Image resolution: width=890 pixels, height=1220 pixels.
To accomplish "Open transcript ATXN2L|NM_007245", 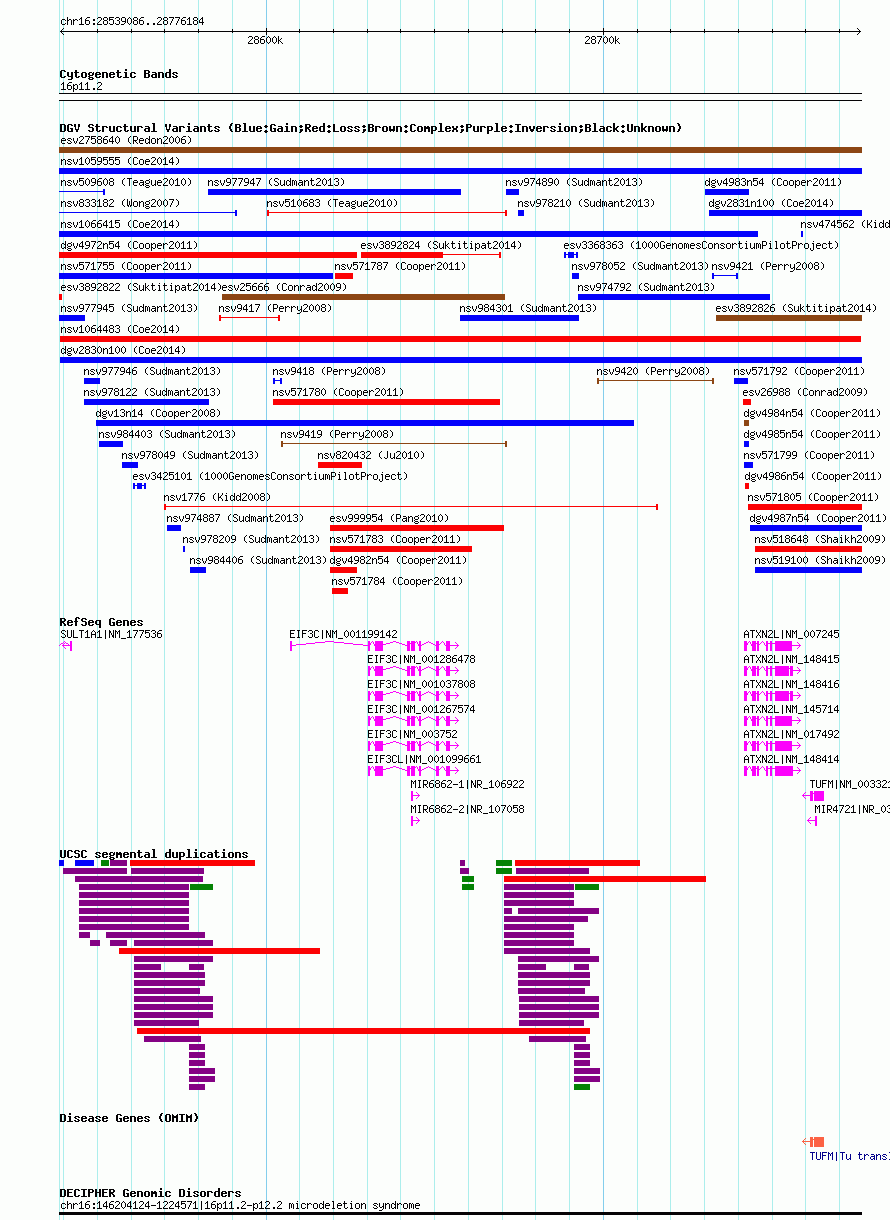I will (791, 634).
